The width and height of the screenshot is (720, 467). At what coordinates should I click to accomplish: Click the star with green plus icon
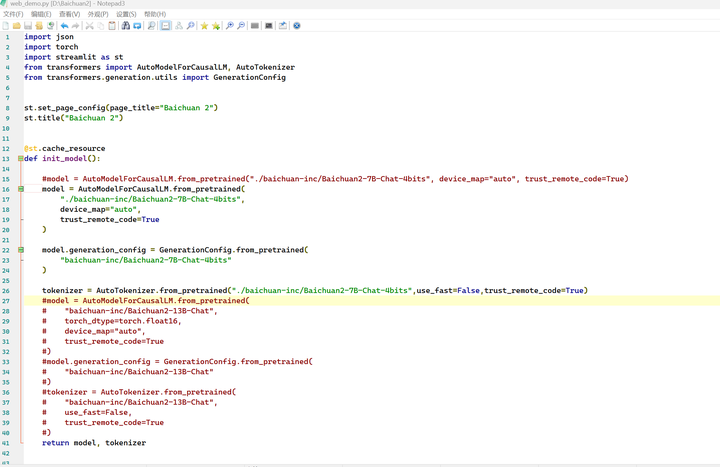pyautogui.click(x=215, y=26)
